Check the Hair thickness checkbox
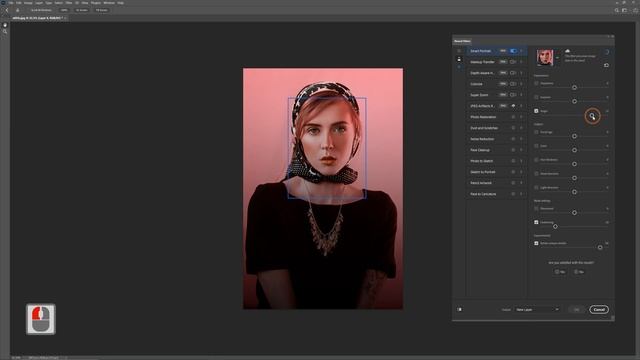Screen dimensions: 640x360 (536, 160)
